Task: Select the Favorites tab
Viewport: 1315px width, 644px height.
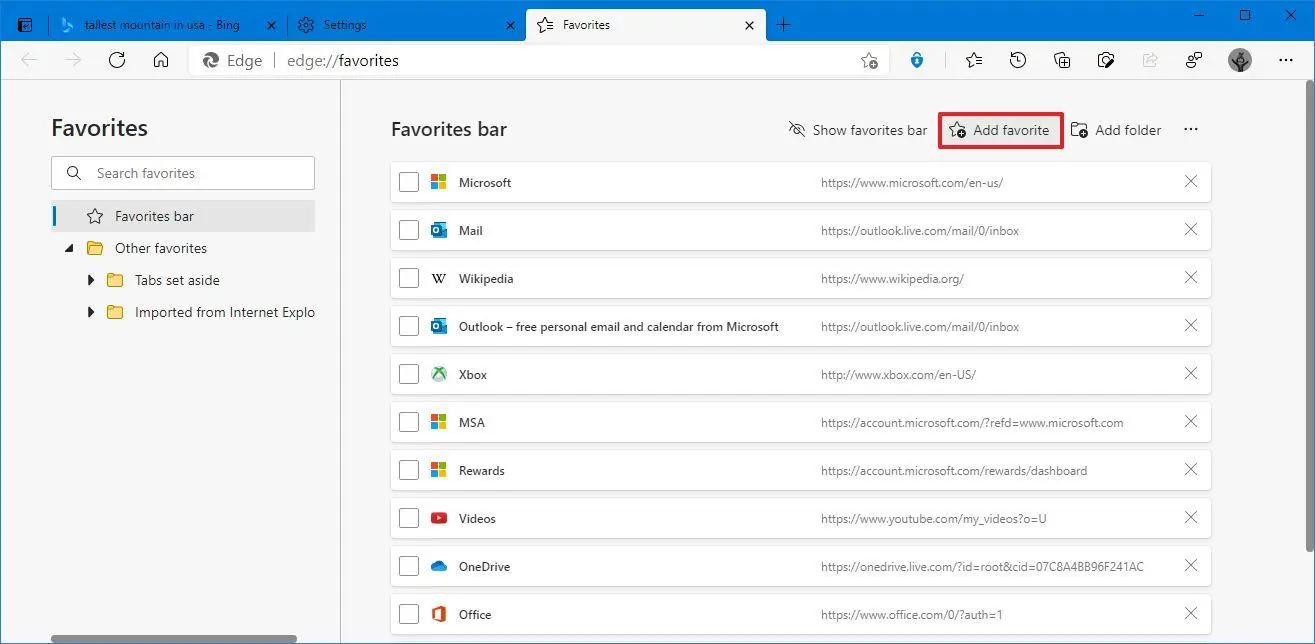Action: [644, 25]
